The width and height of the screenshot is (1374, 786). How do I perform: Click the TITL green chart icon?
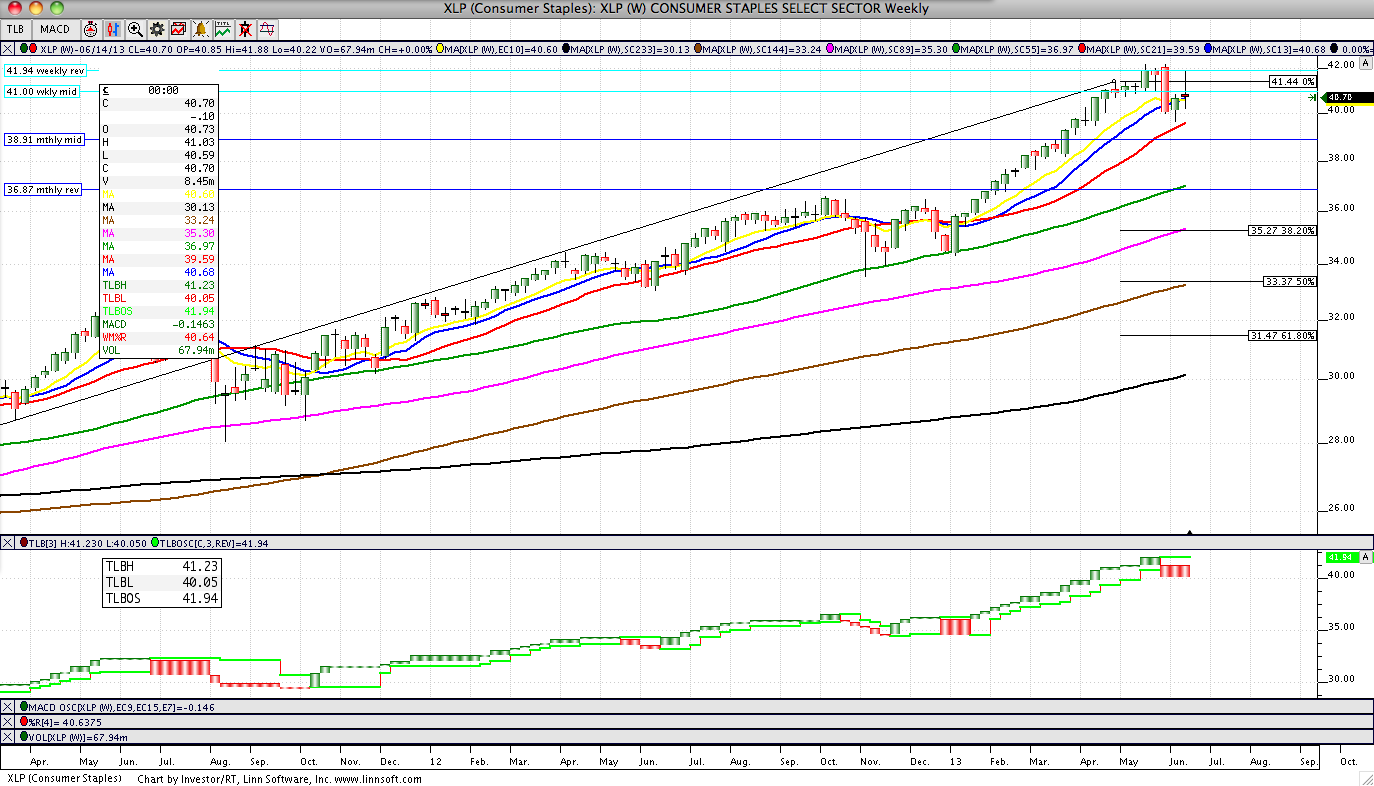coord(222,29)
